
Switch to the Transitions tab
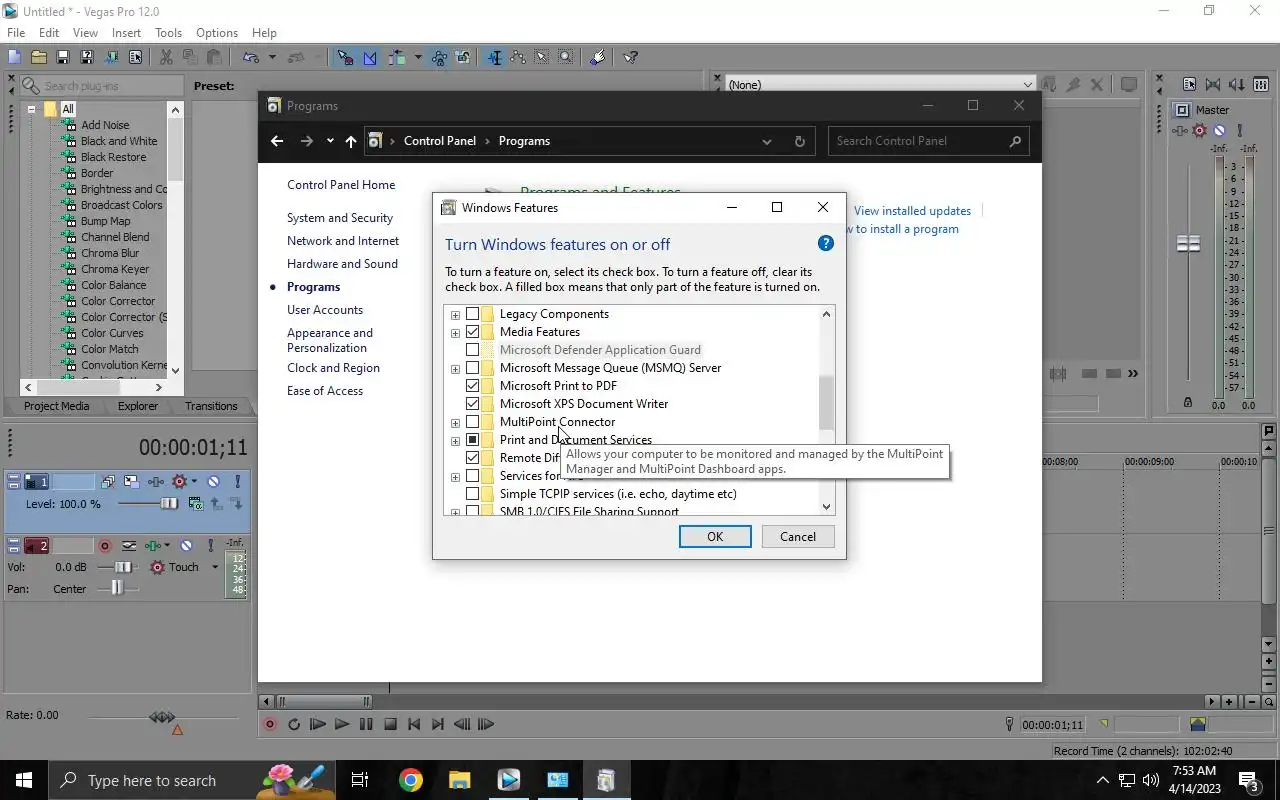tap(211, 406)
